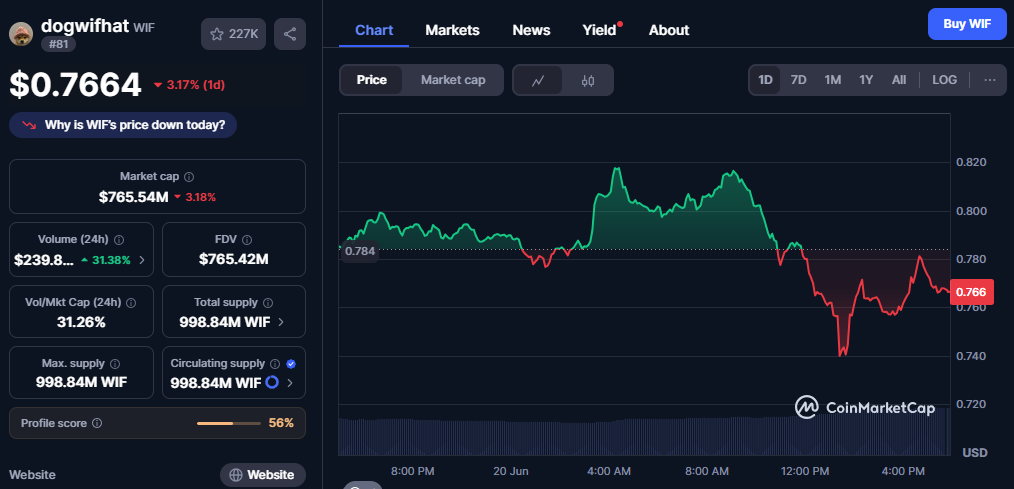This screenshot has width=1014, height=489.
Task: Click the #81 rank badge
Action: pos(58,45)
